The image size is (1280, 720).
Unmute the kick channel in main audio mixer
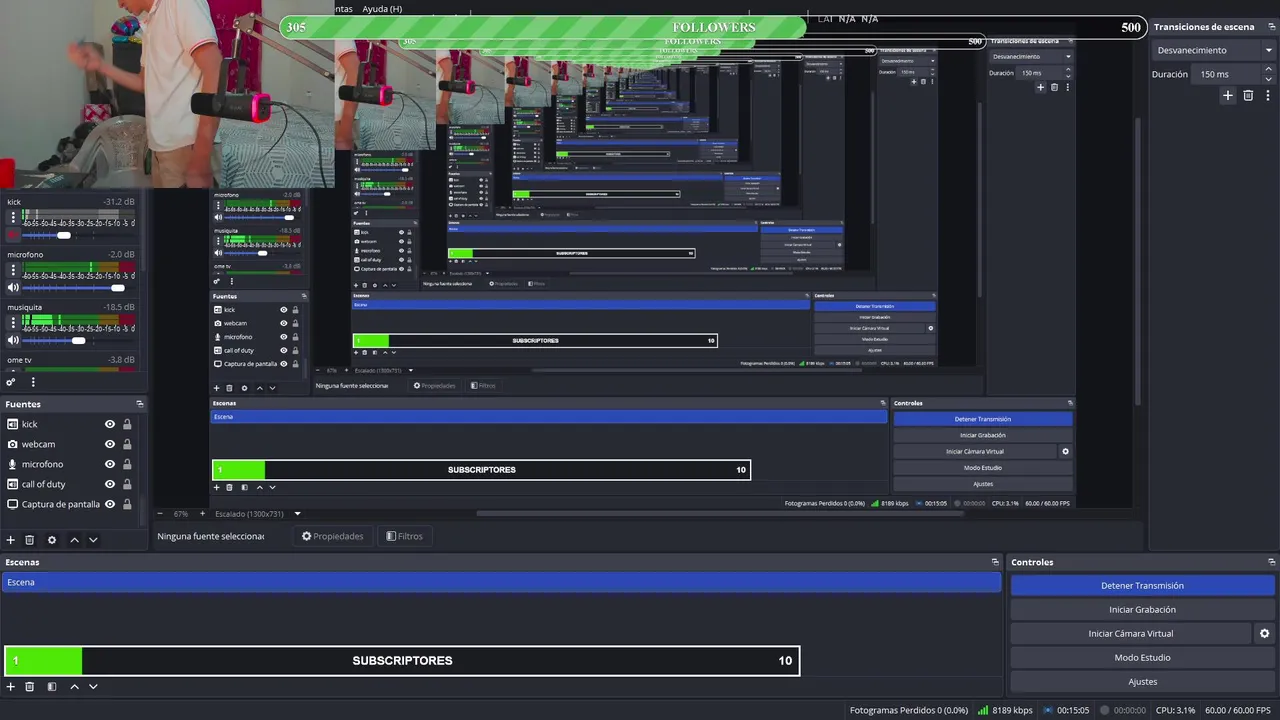click(13, 235)
